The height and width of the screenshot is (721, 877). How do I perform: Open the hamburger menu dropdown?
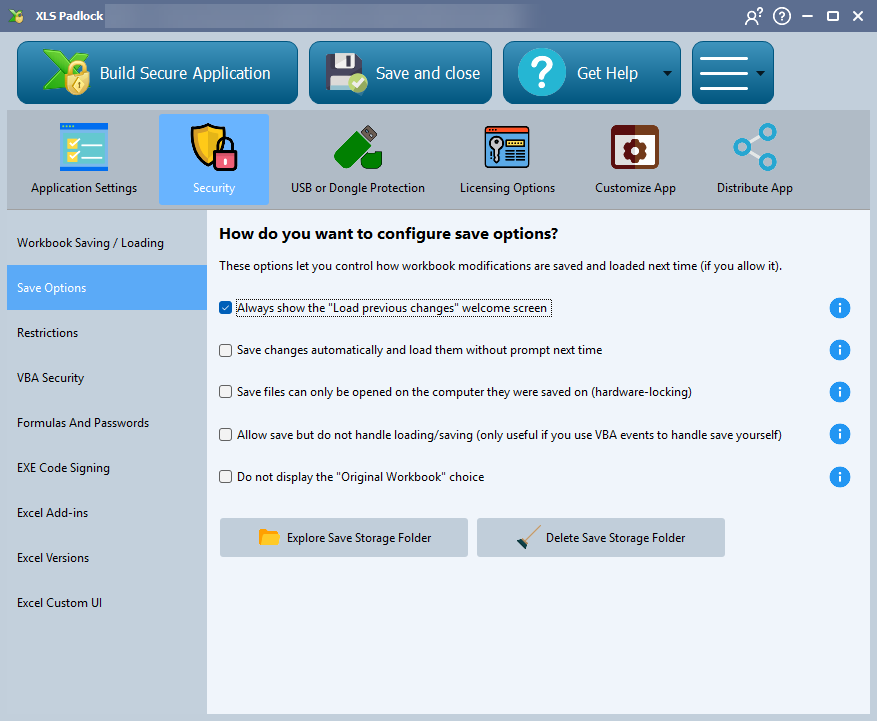[732, 73]
